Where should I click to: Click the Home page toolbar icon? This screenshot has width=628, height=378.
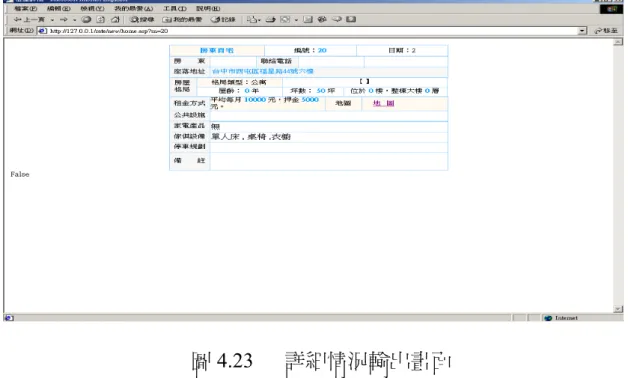click(x=115, y=19)
